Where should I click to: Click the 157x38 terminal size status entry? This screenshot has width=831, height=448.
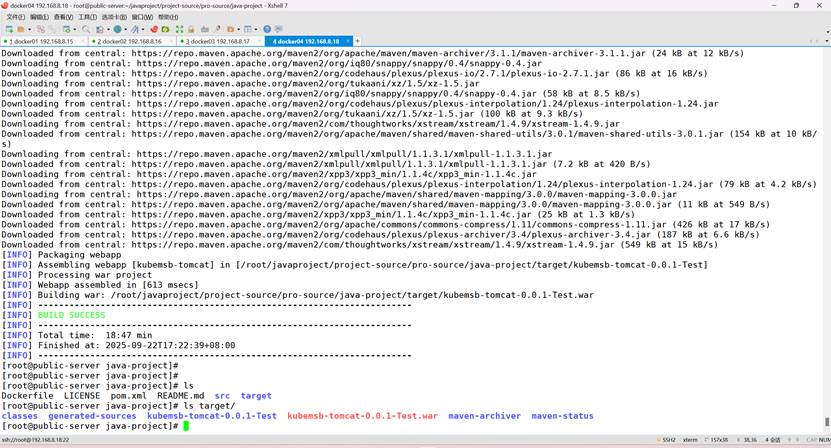tap(719, 440)
